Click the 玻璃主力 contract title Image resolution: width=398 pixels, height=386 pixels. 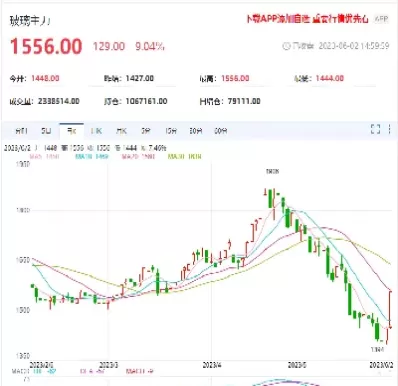(x=30, y=21)
